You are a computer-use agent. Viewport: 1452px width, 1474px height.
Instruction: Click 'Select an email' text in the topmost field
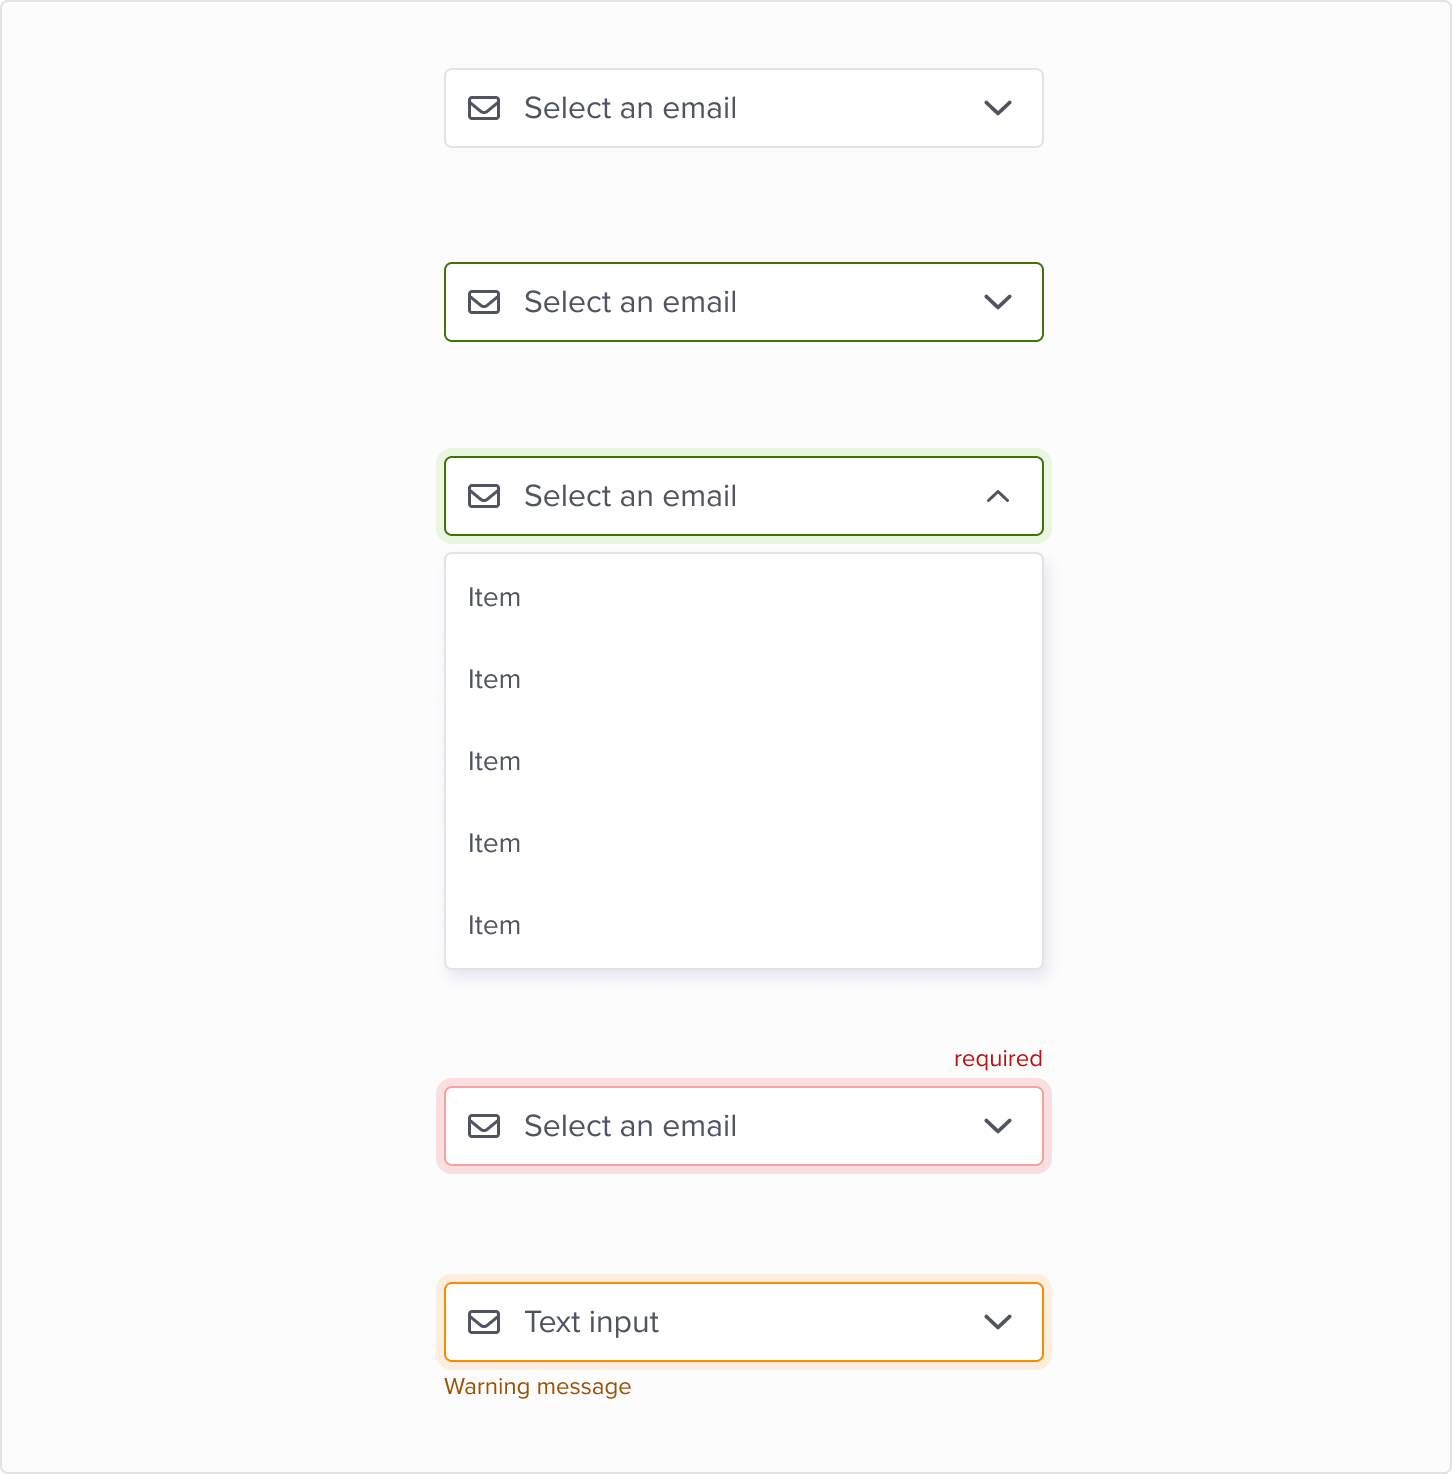(x=630, y=108)
